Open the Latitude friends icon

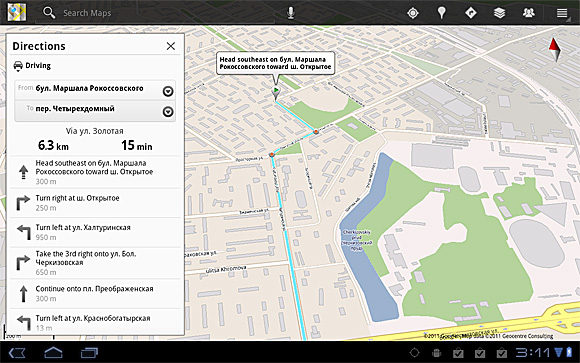(529, 13)
